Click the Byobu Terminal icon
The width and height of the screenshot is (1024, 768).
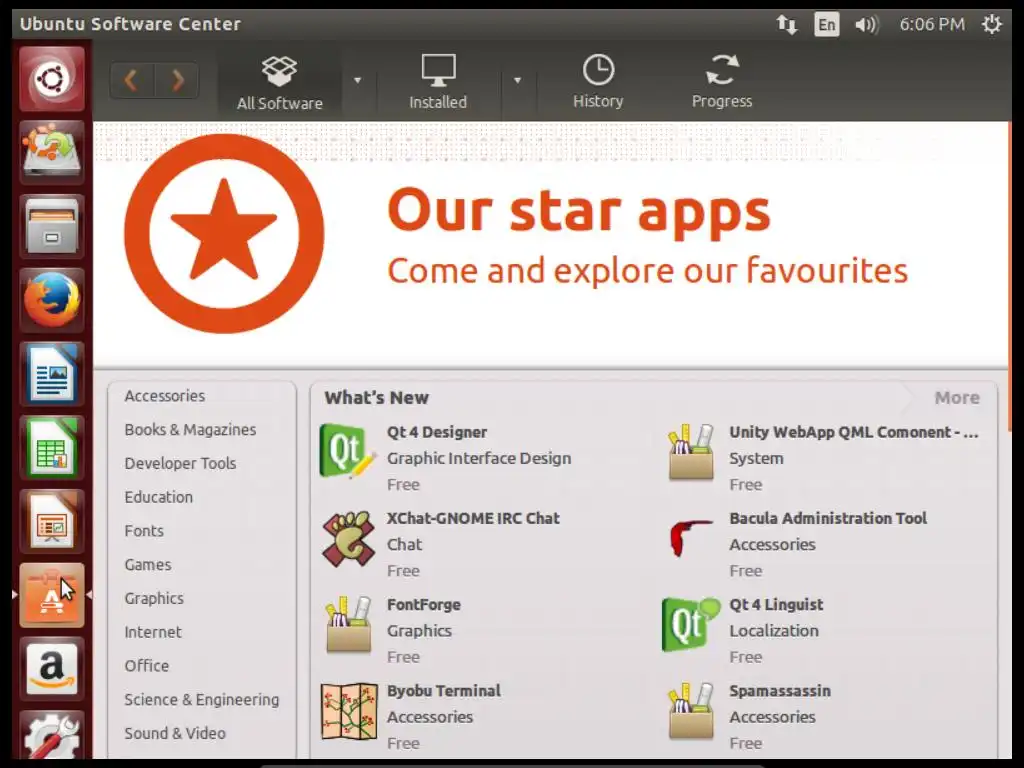click(x=349, y=711)
